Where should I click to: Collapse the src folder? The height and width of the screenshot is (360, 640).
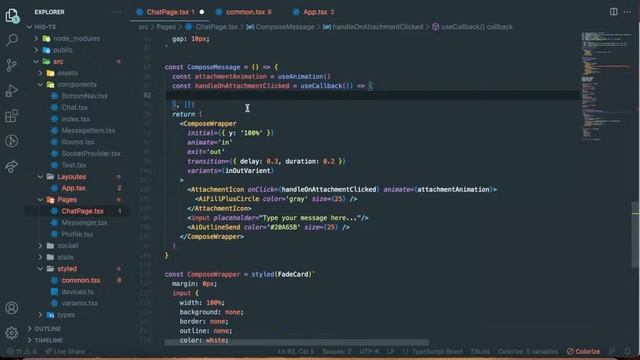[58, 62]
